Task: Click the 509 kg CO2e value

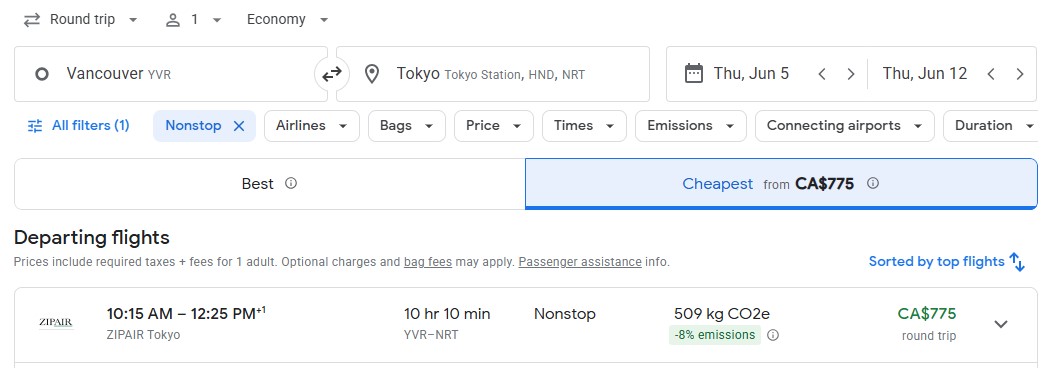Action: 722,313
